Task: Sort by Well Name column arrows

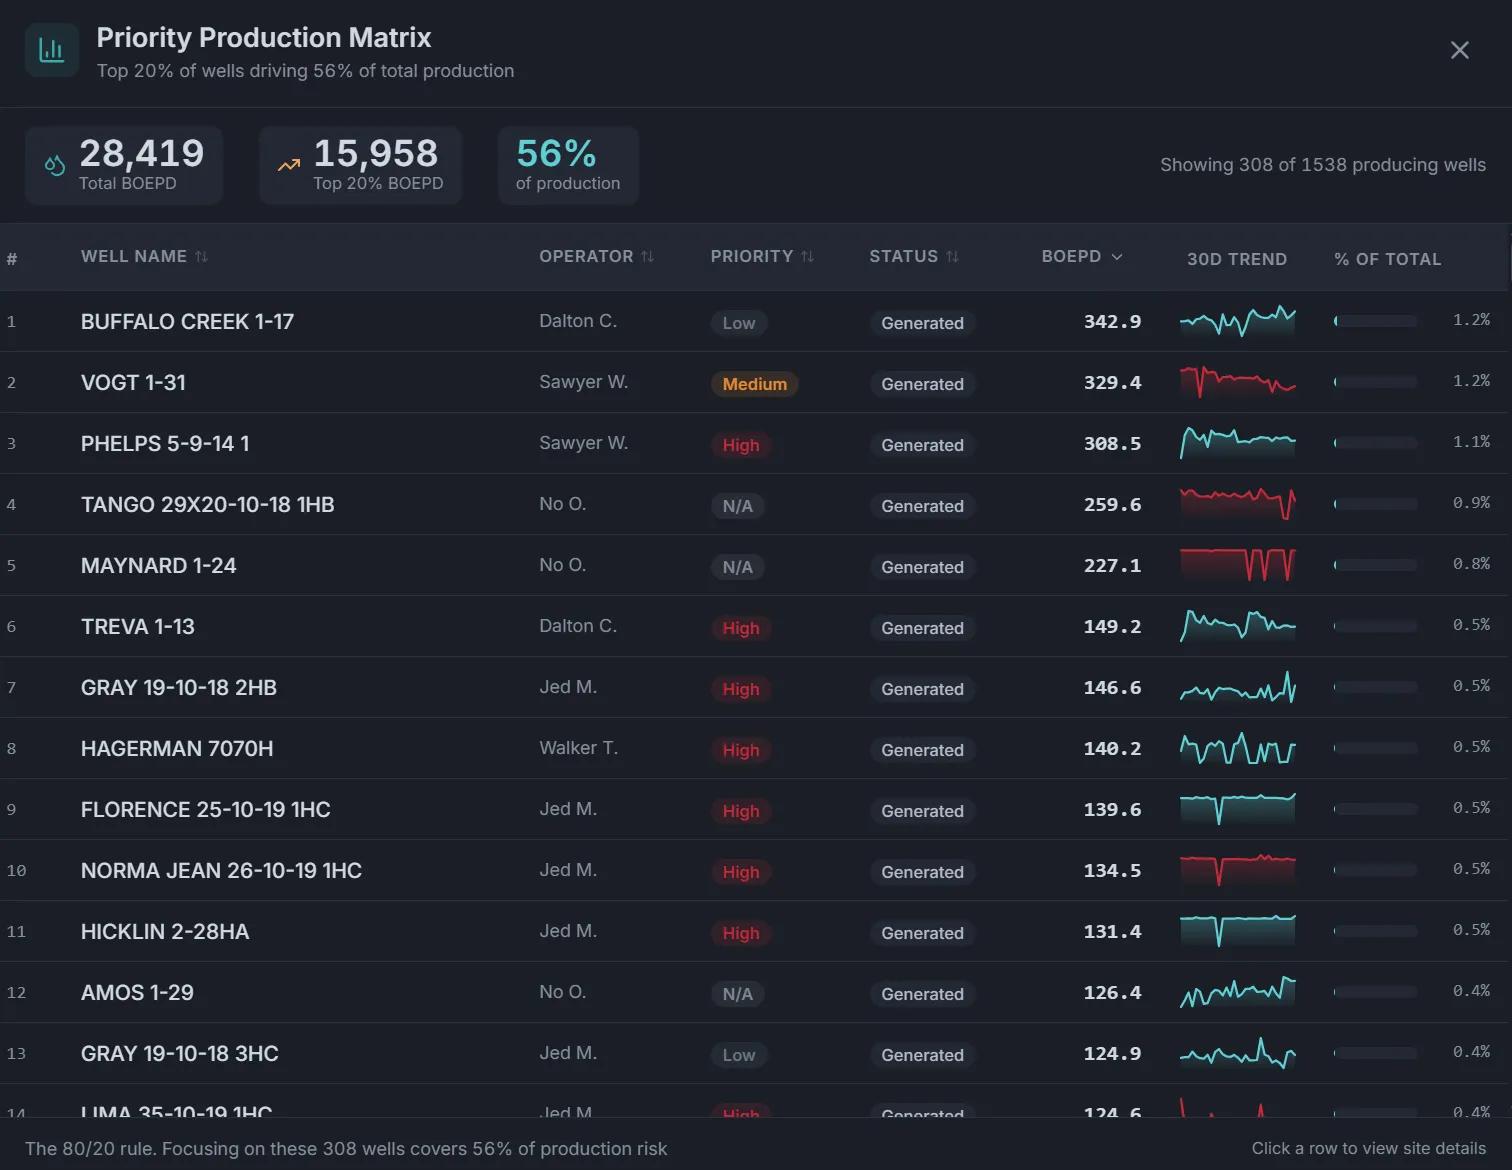Action: click(201, 257)
